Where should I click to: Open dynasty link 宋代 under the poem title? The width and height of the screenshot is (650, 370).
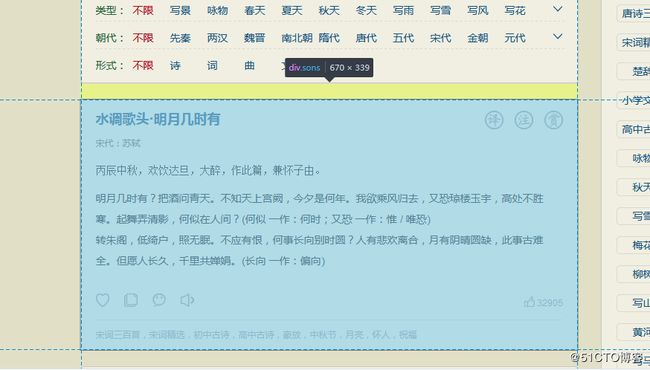pos(104,143)
